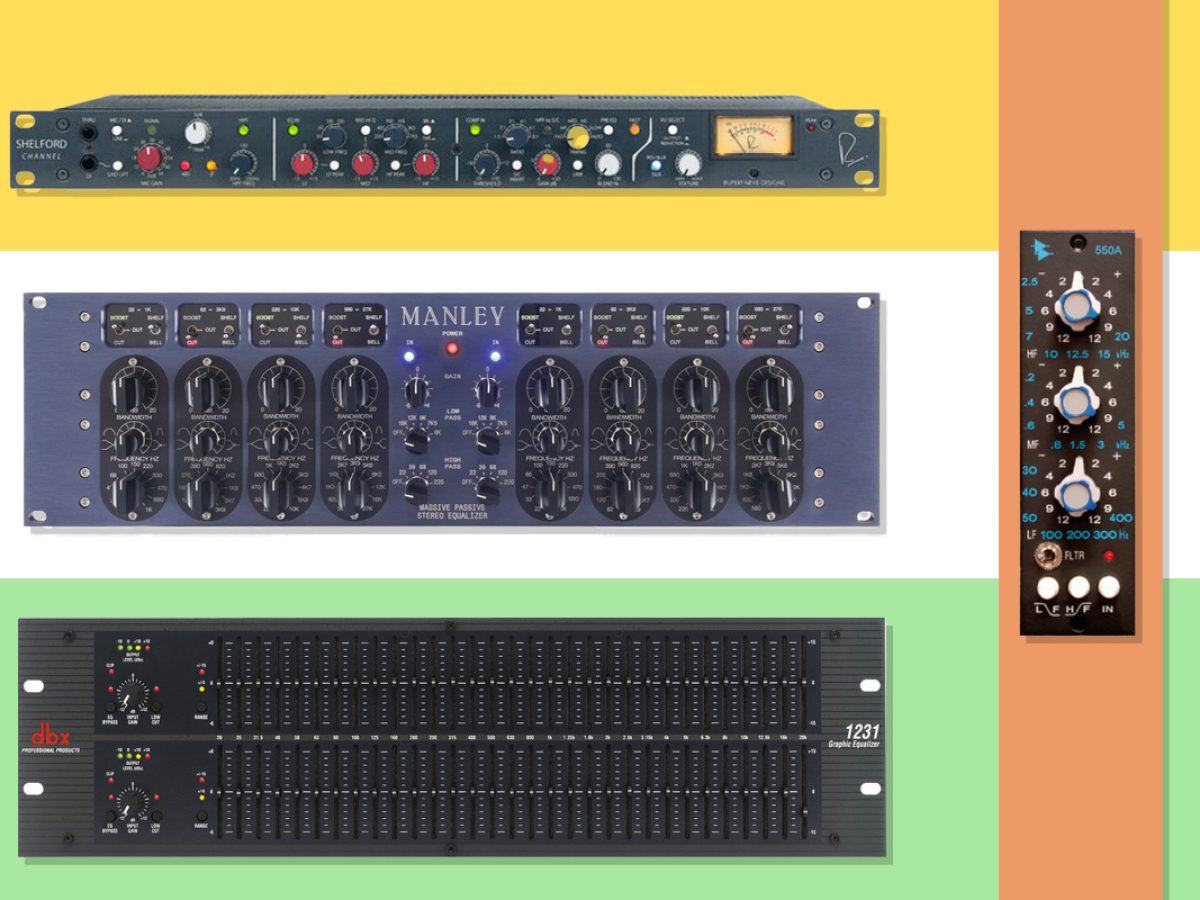Click the Blend % knob on Shelford

pos(608,163)
